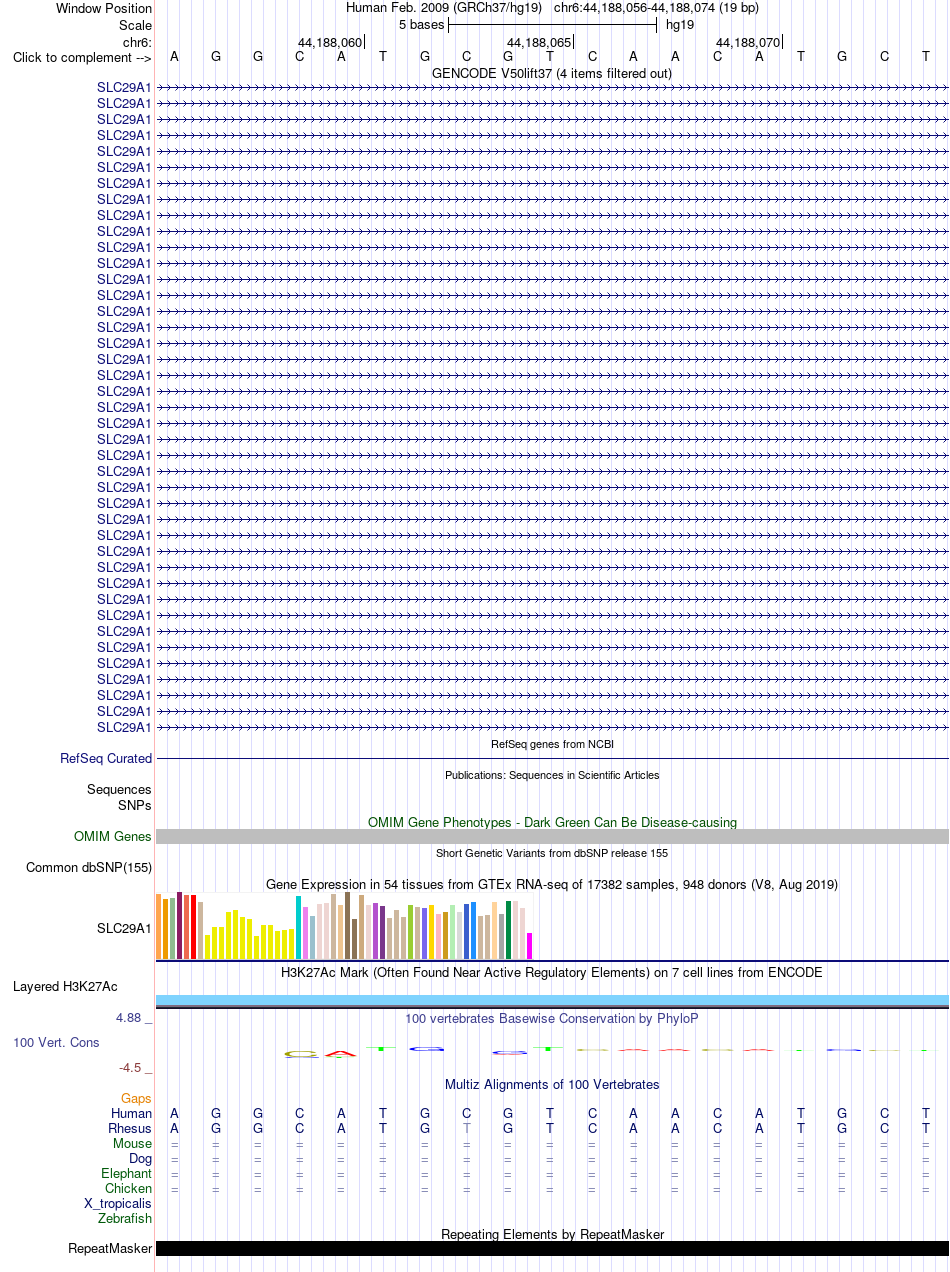950x1272 pixels.
Task: Click the Scale track label
Action: coord(135,25)
